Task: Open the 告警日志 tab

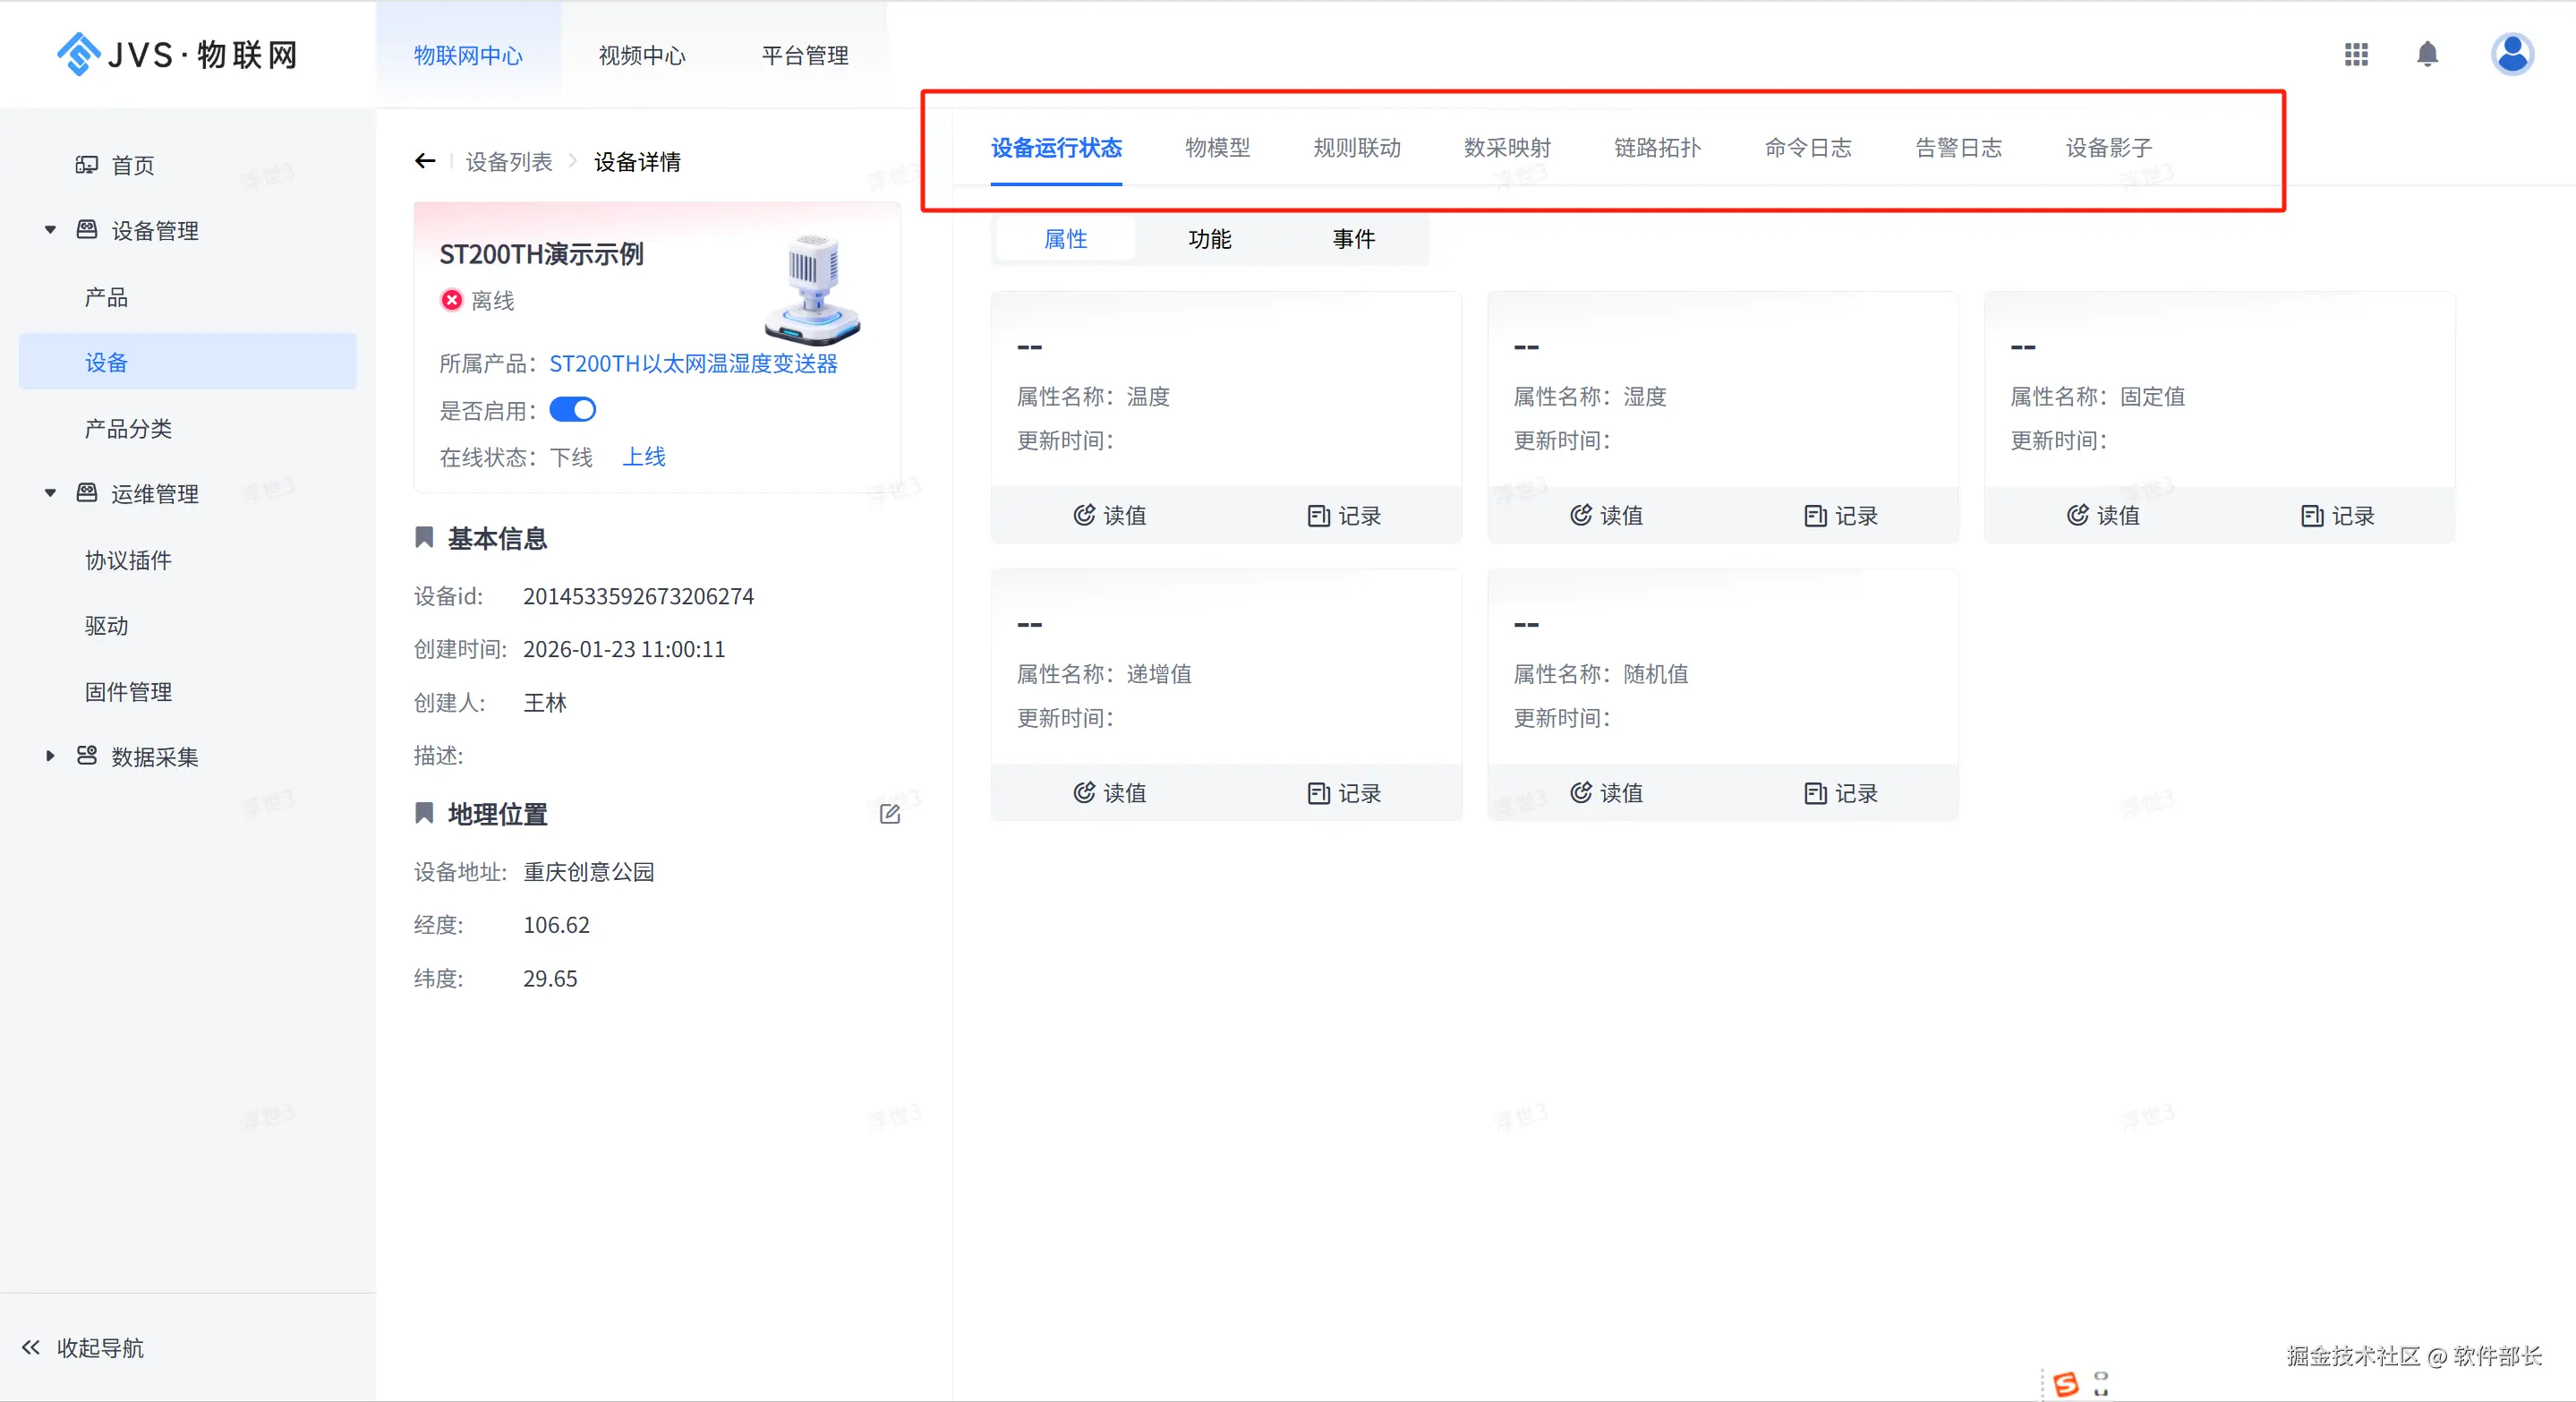Action: pyautogui.click(x=1958, y=148)
